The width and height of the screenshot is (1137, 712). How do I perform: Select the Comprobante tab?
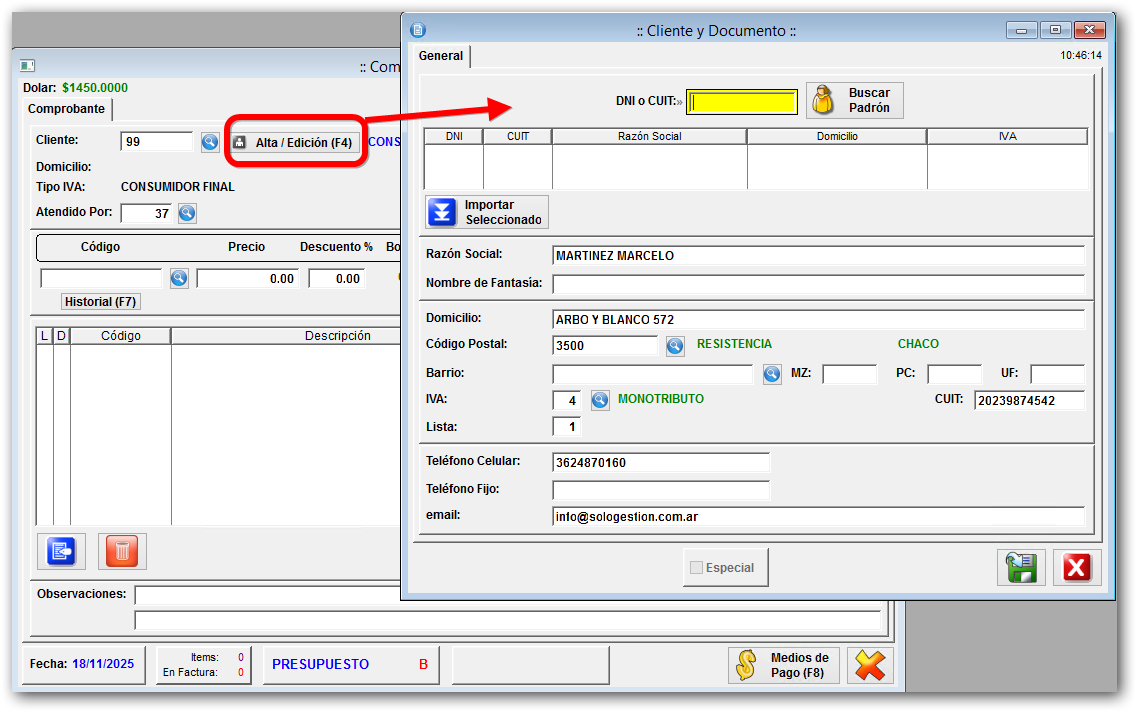pyautogui.click(x=66, y=109)
